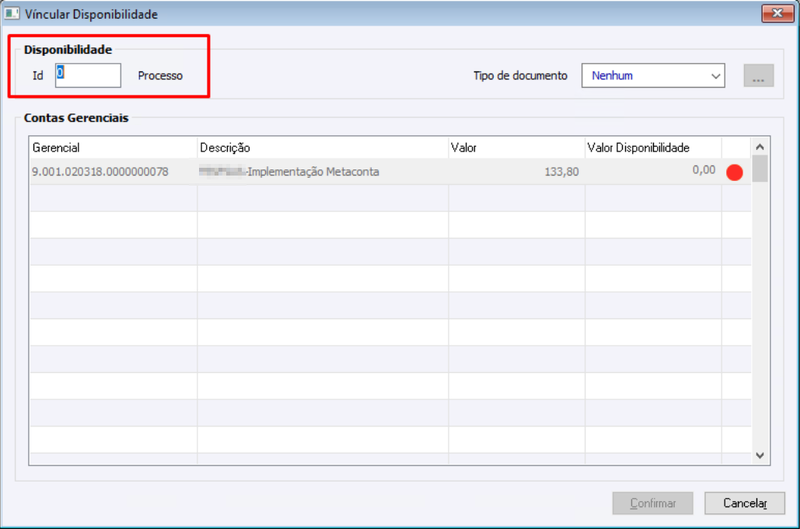Viewport: 800px width, 529px height.
Task: Click the Cancelar button
Action: pos(744,503)
